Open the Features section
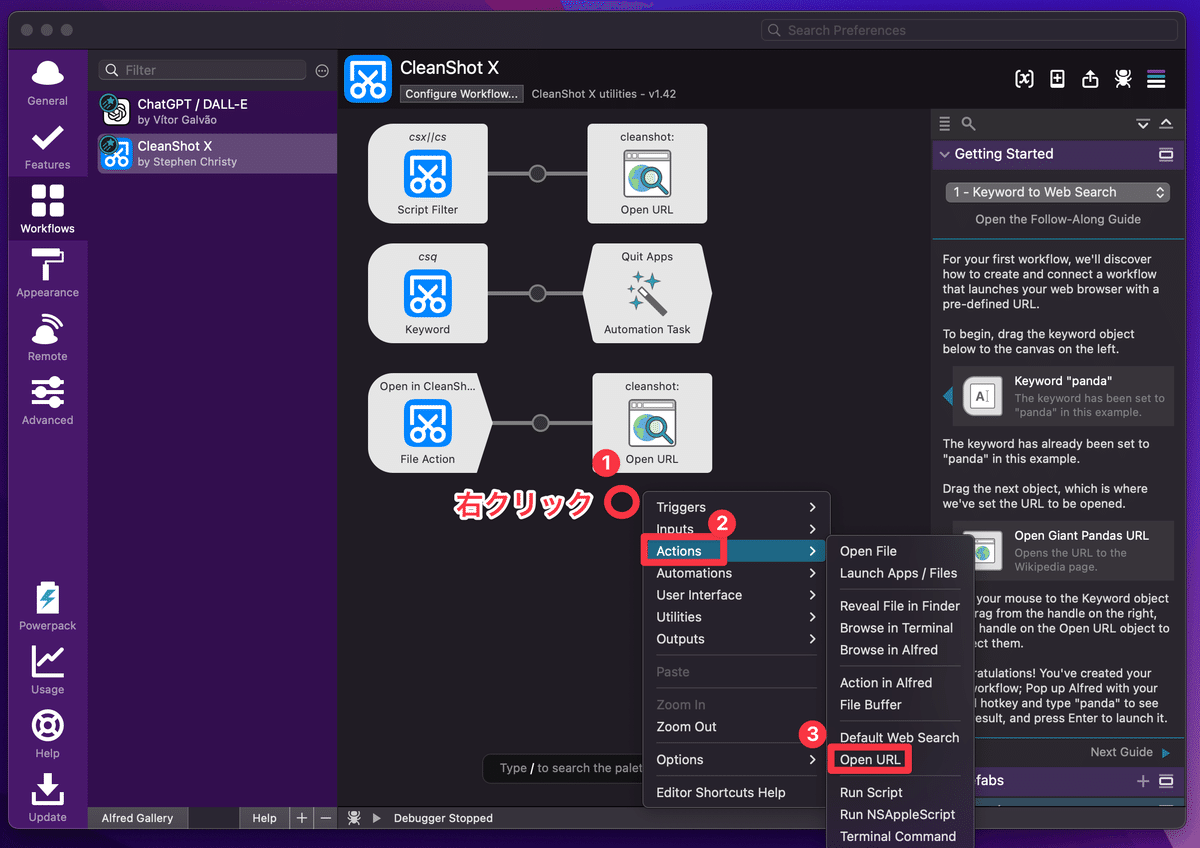Screen dimensions: 1200x848 pyautogui.click(x=47, y=147)
